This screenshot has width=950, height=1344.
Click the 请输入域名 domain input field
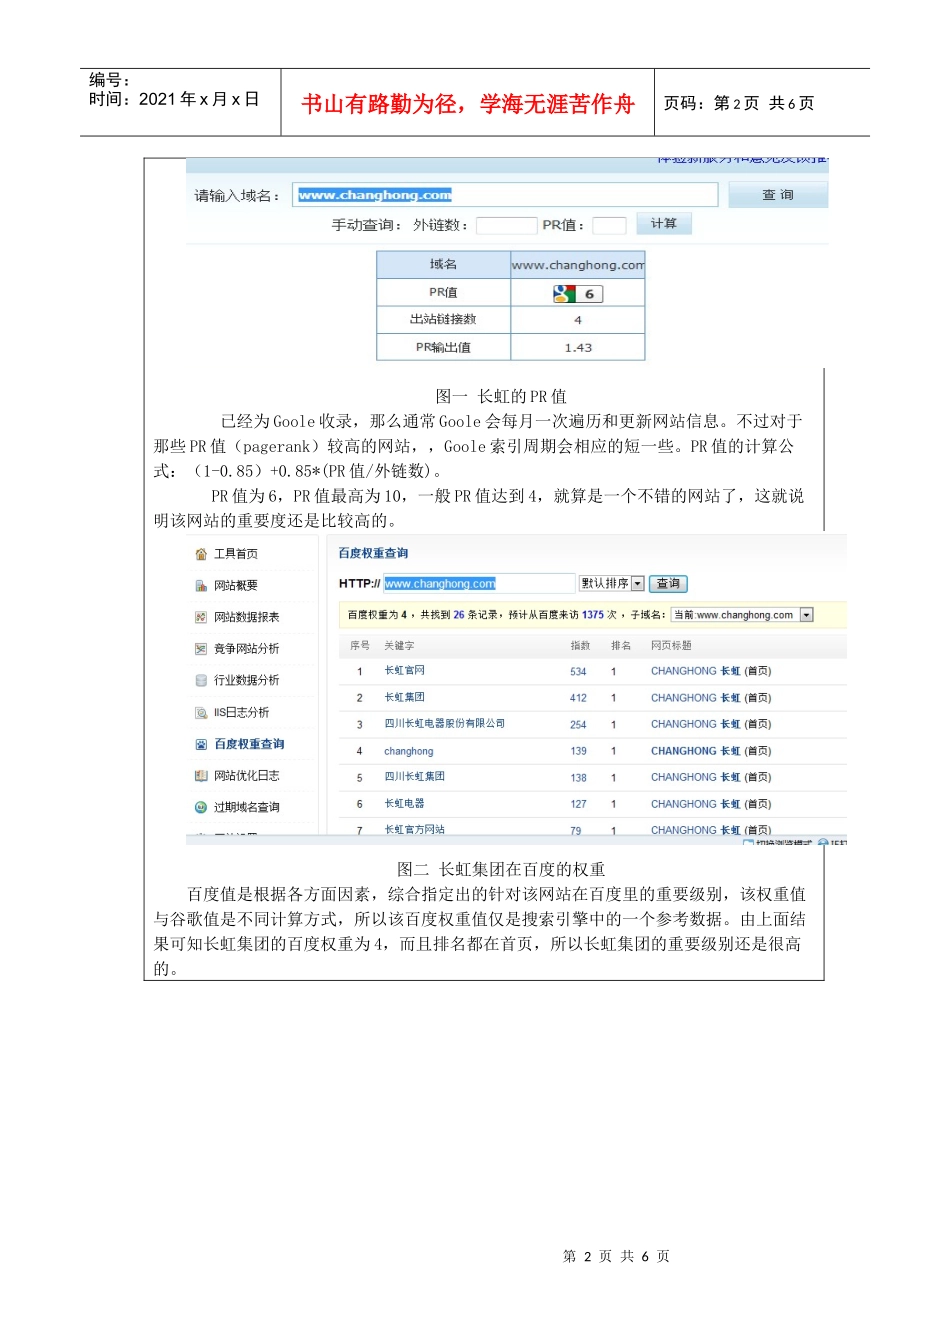click(505, 195)
